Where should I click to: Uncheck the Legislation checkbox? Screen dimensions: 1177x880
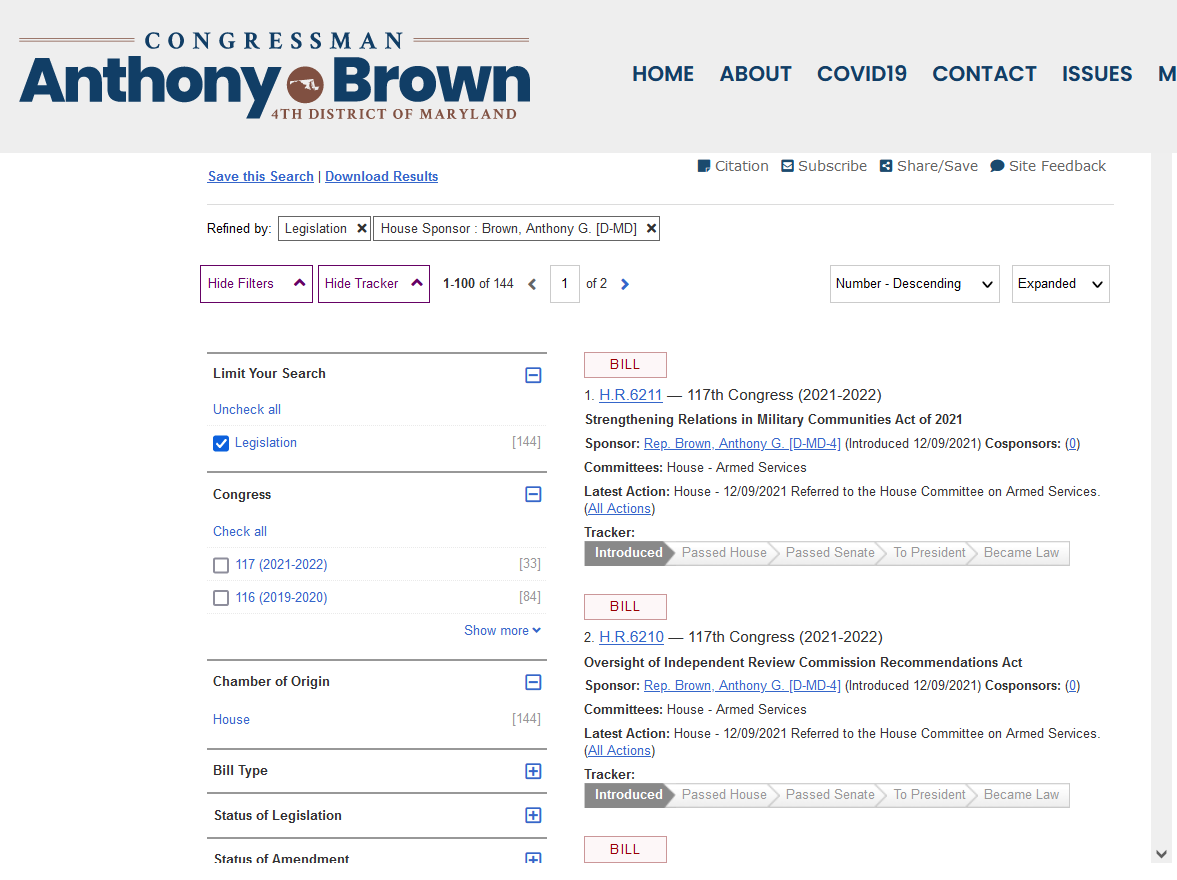click(x=221, y=444)
